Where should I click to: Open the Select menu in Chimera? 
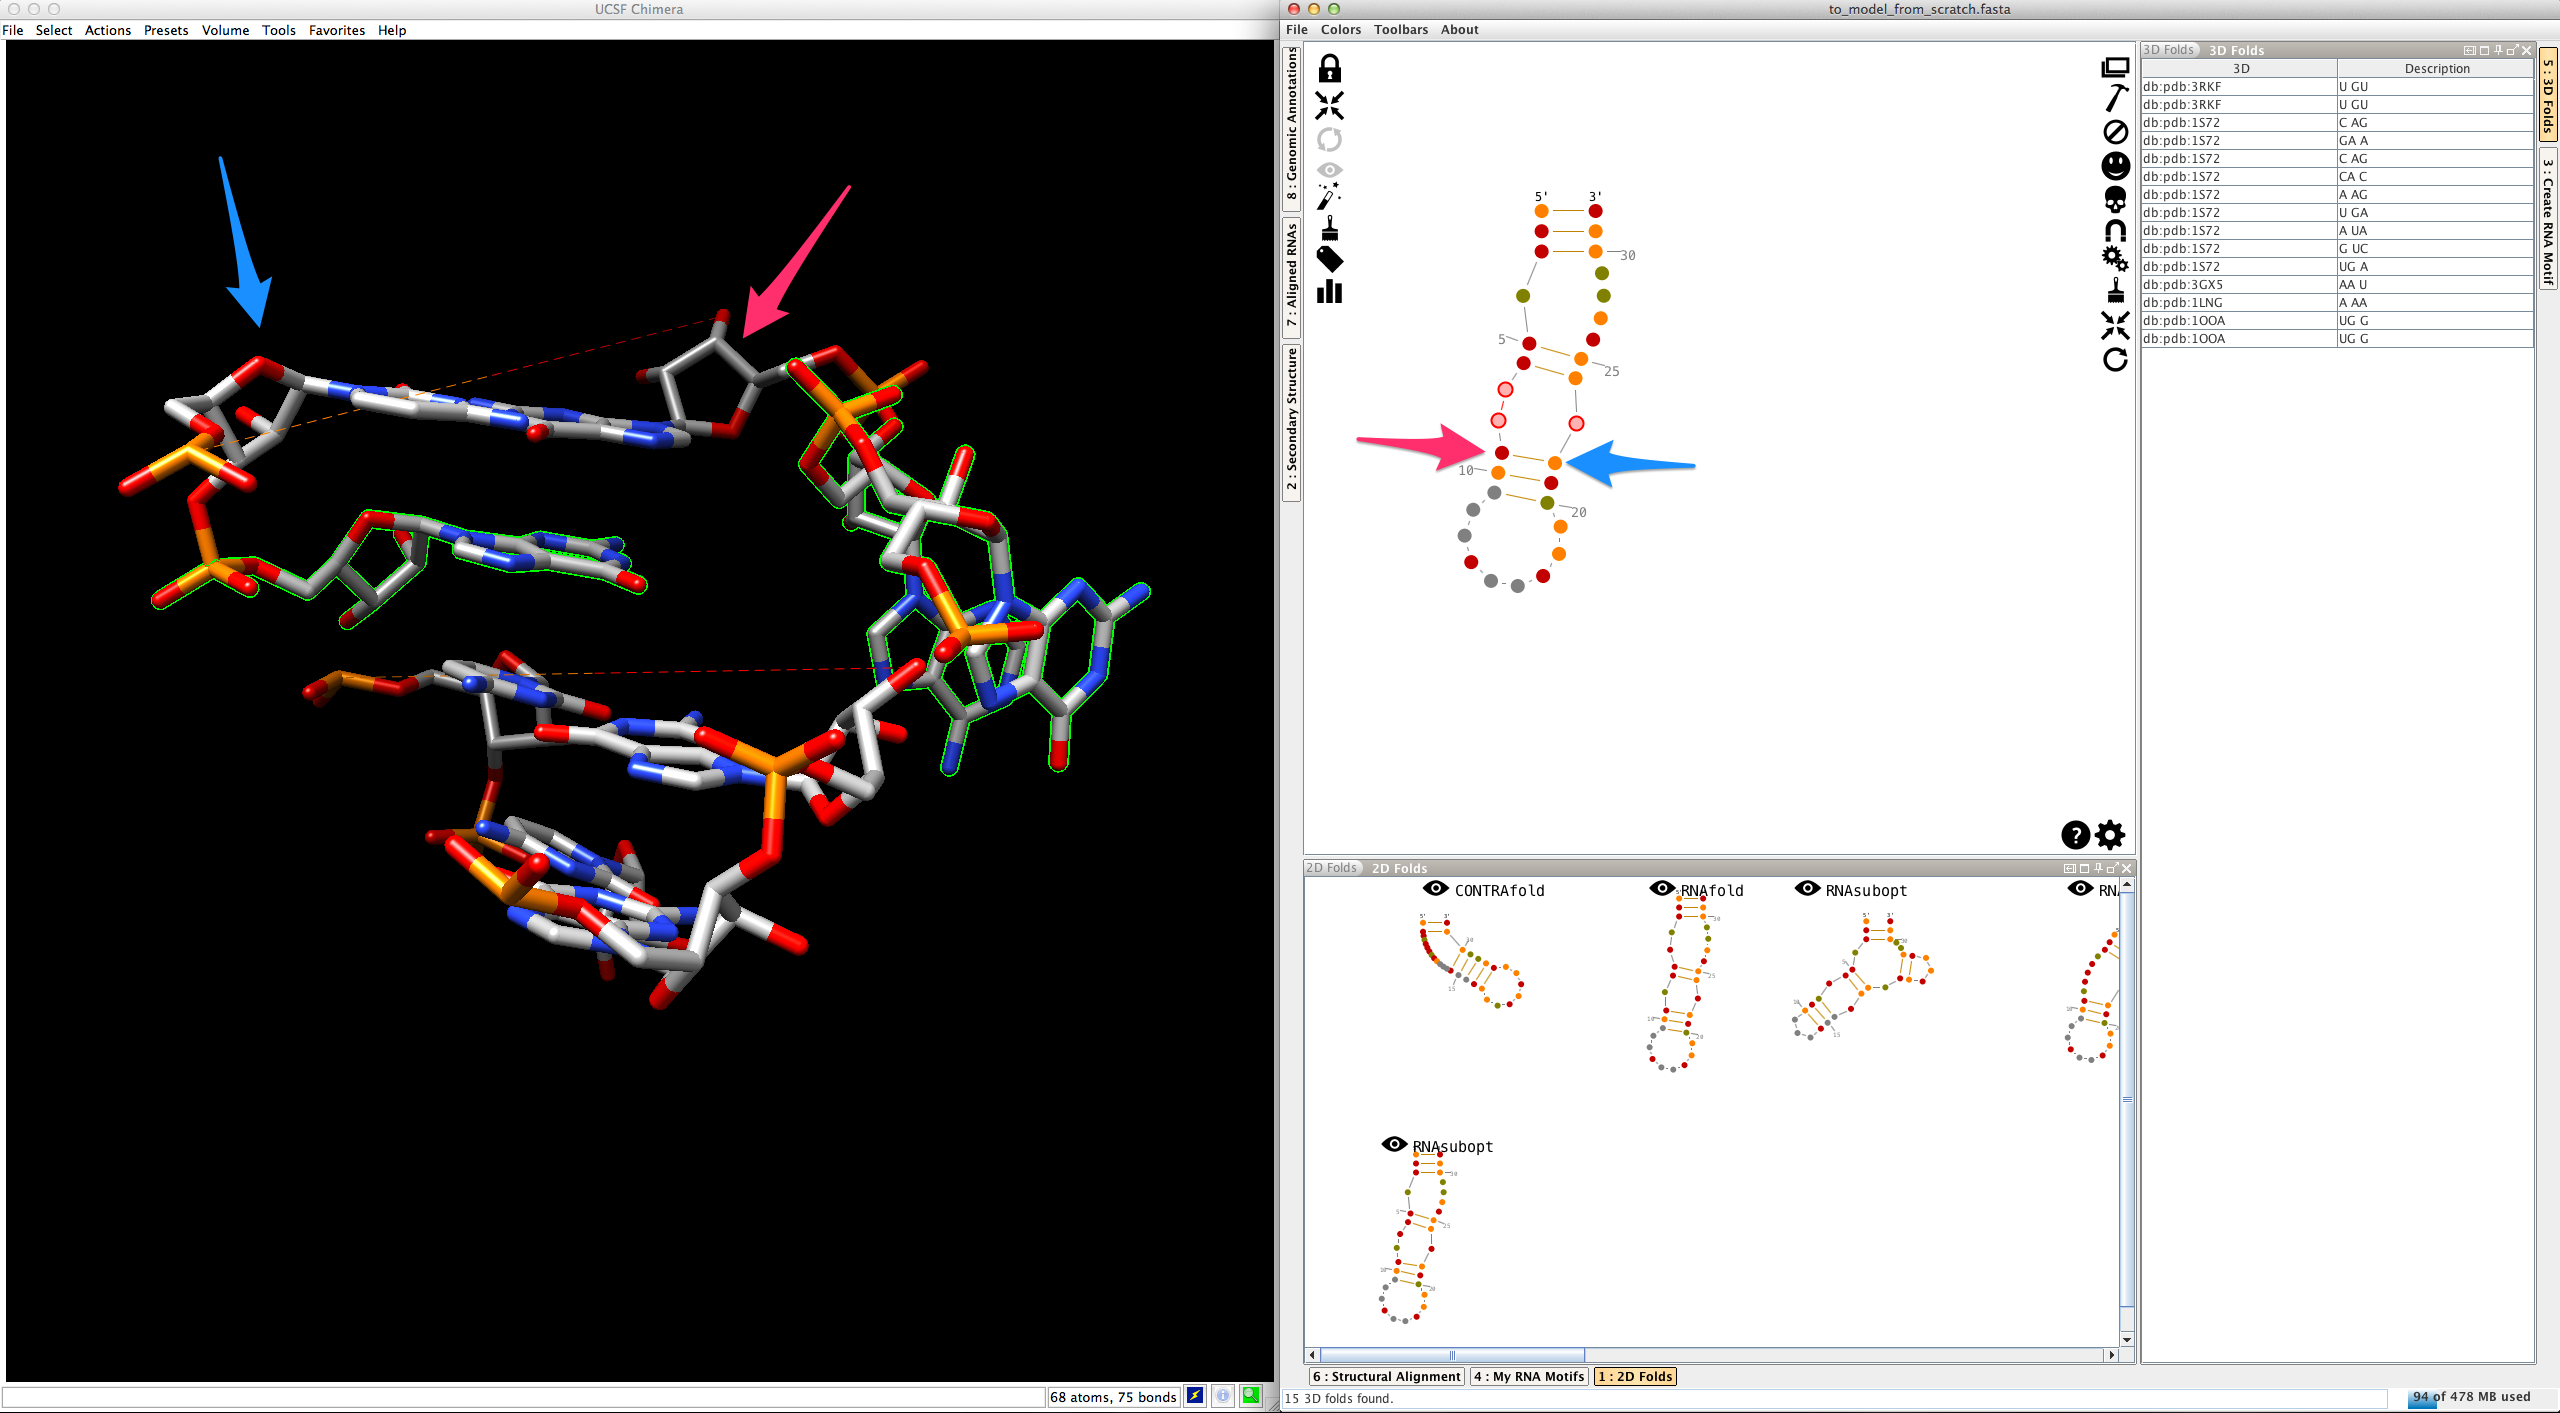click(x=54, y=30)
